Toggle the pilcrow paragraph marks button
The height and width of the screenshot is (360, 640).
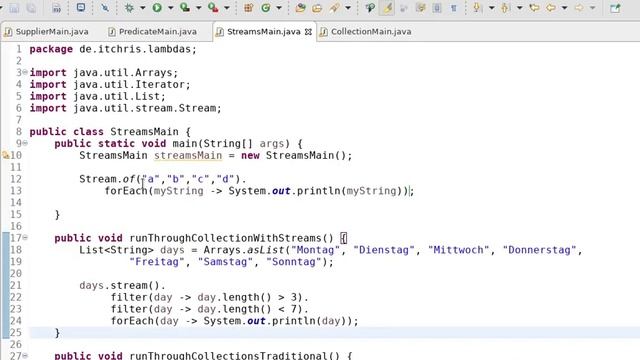(x=453, y=8)
